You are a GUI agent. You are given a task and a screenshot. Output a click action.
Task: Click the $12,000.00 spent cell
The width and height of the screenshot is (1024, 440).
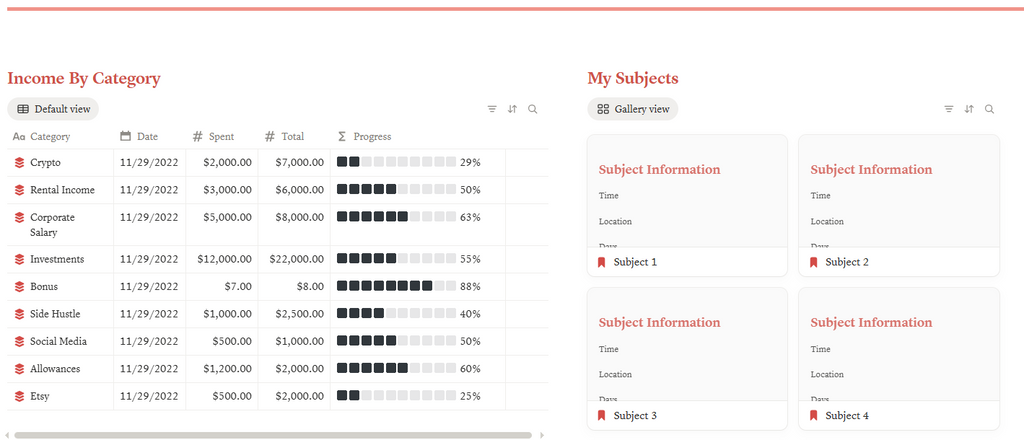(x=222, y=259)
